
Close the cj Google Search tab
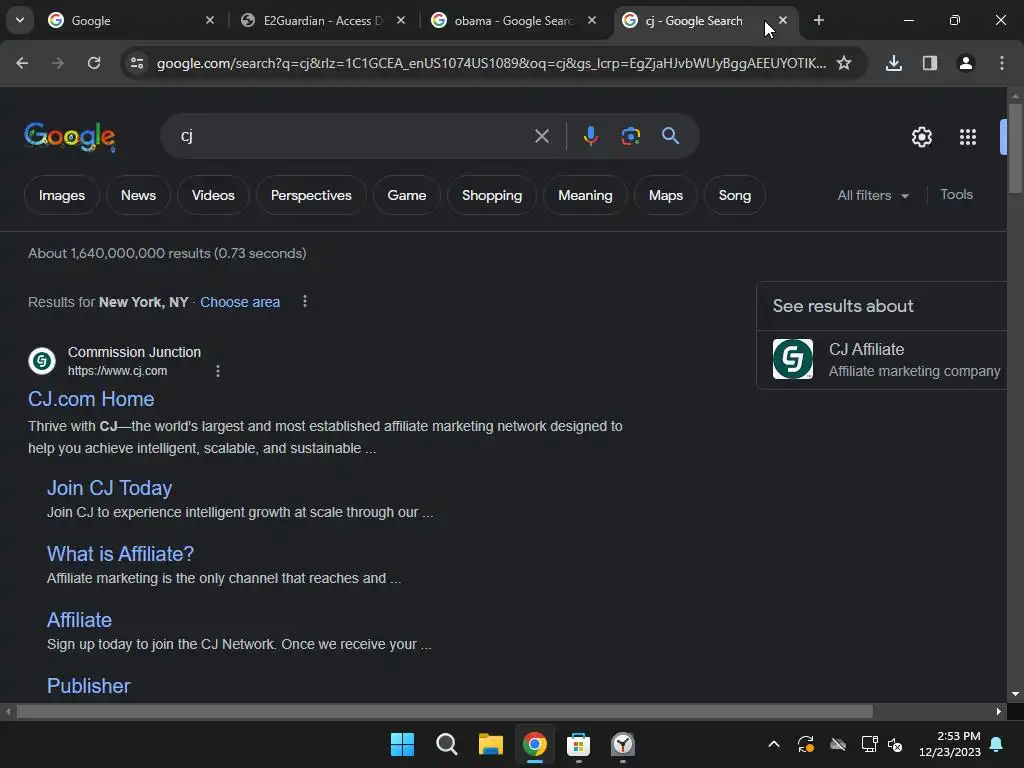(782, 20)
